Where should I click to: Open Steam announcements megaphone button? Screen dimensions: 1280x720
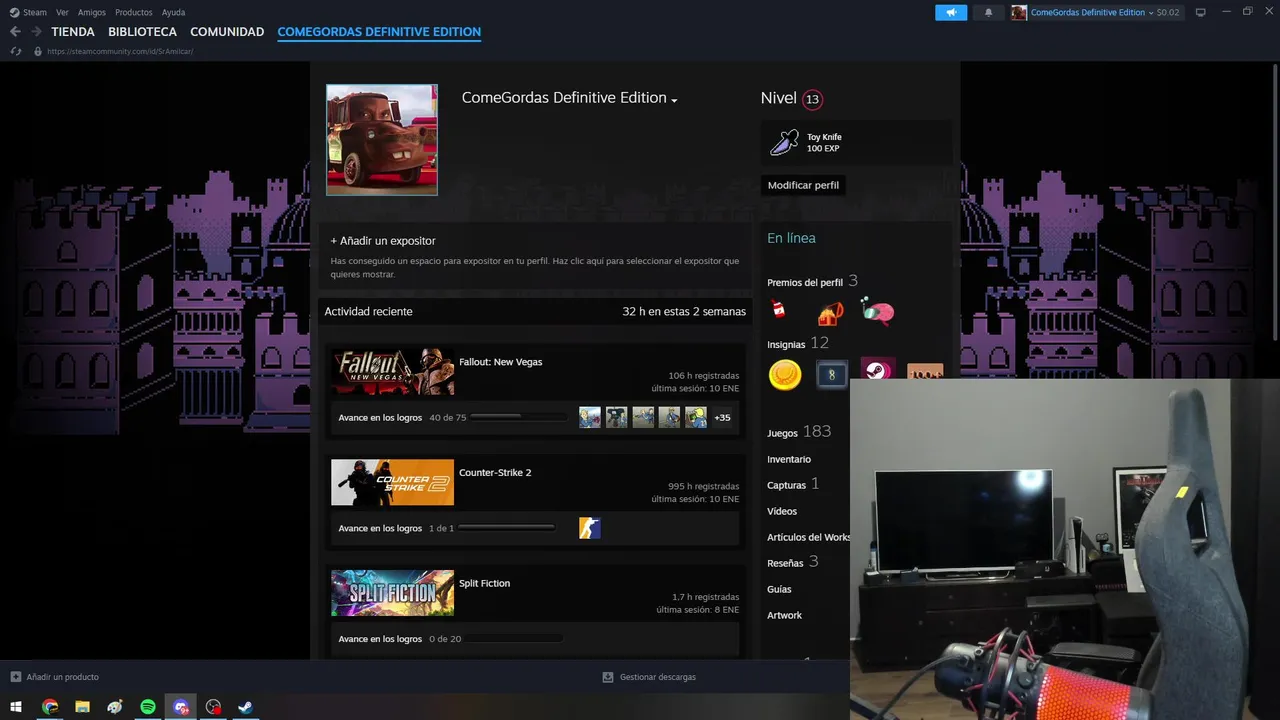[951, 12]
